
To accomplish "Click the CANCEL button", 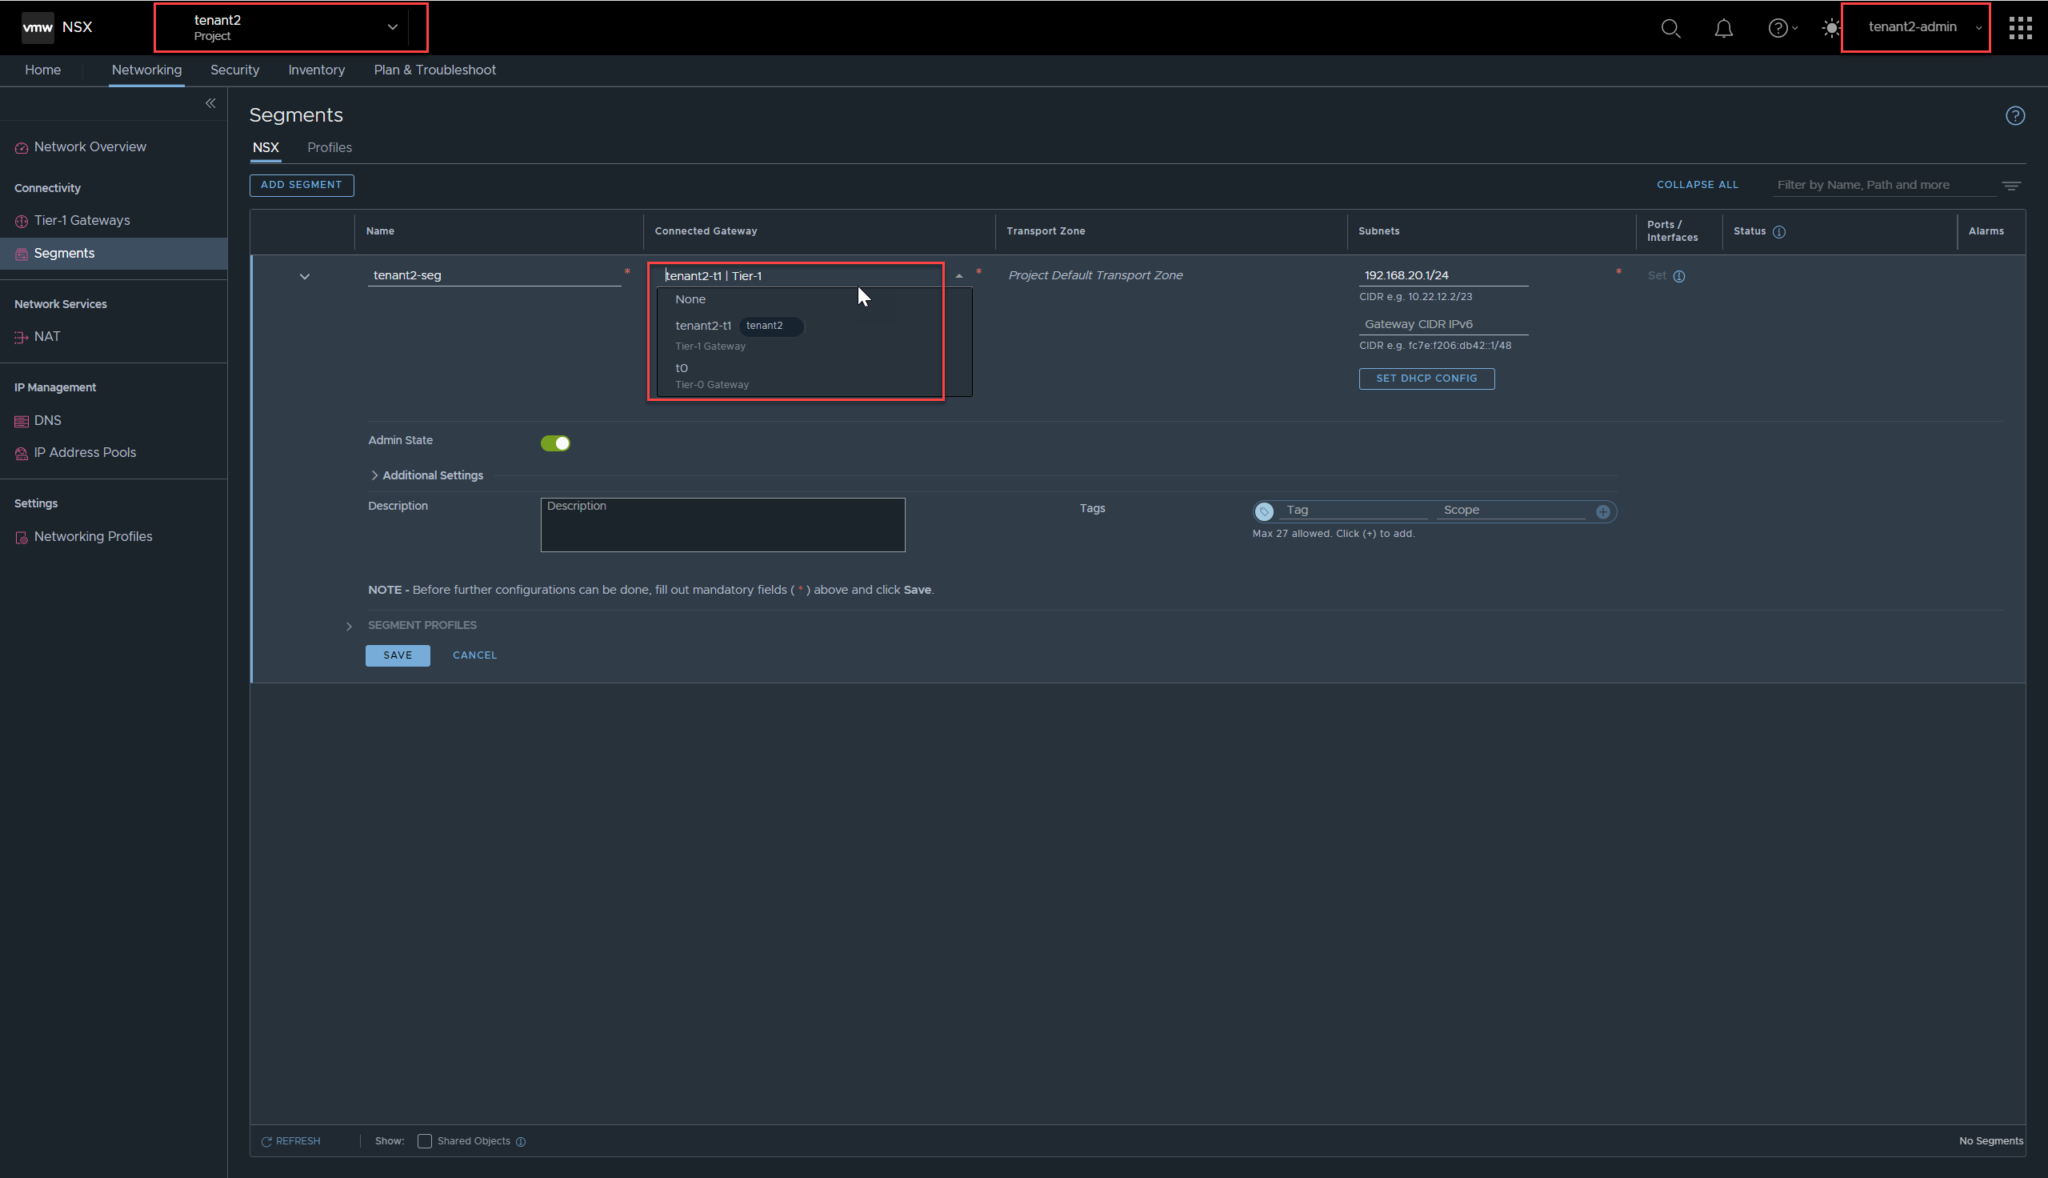I will 475,655.
